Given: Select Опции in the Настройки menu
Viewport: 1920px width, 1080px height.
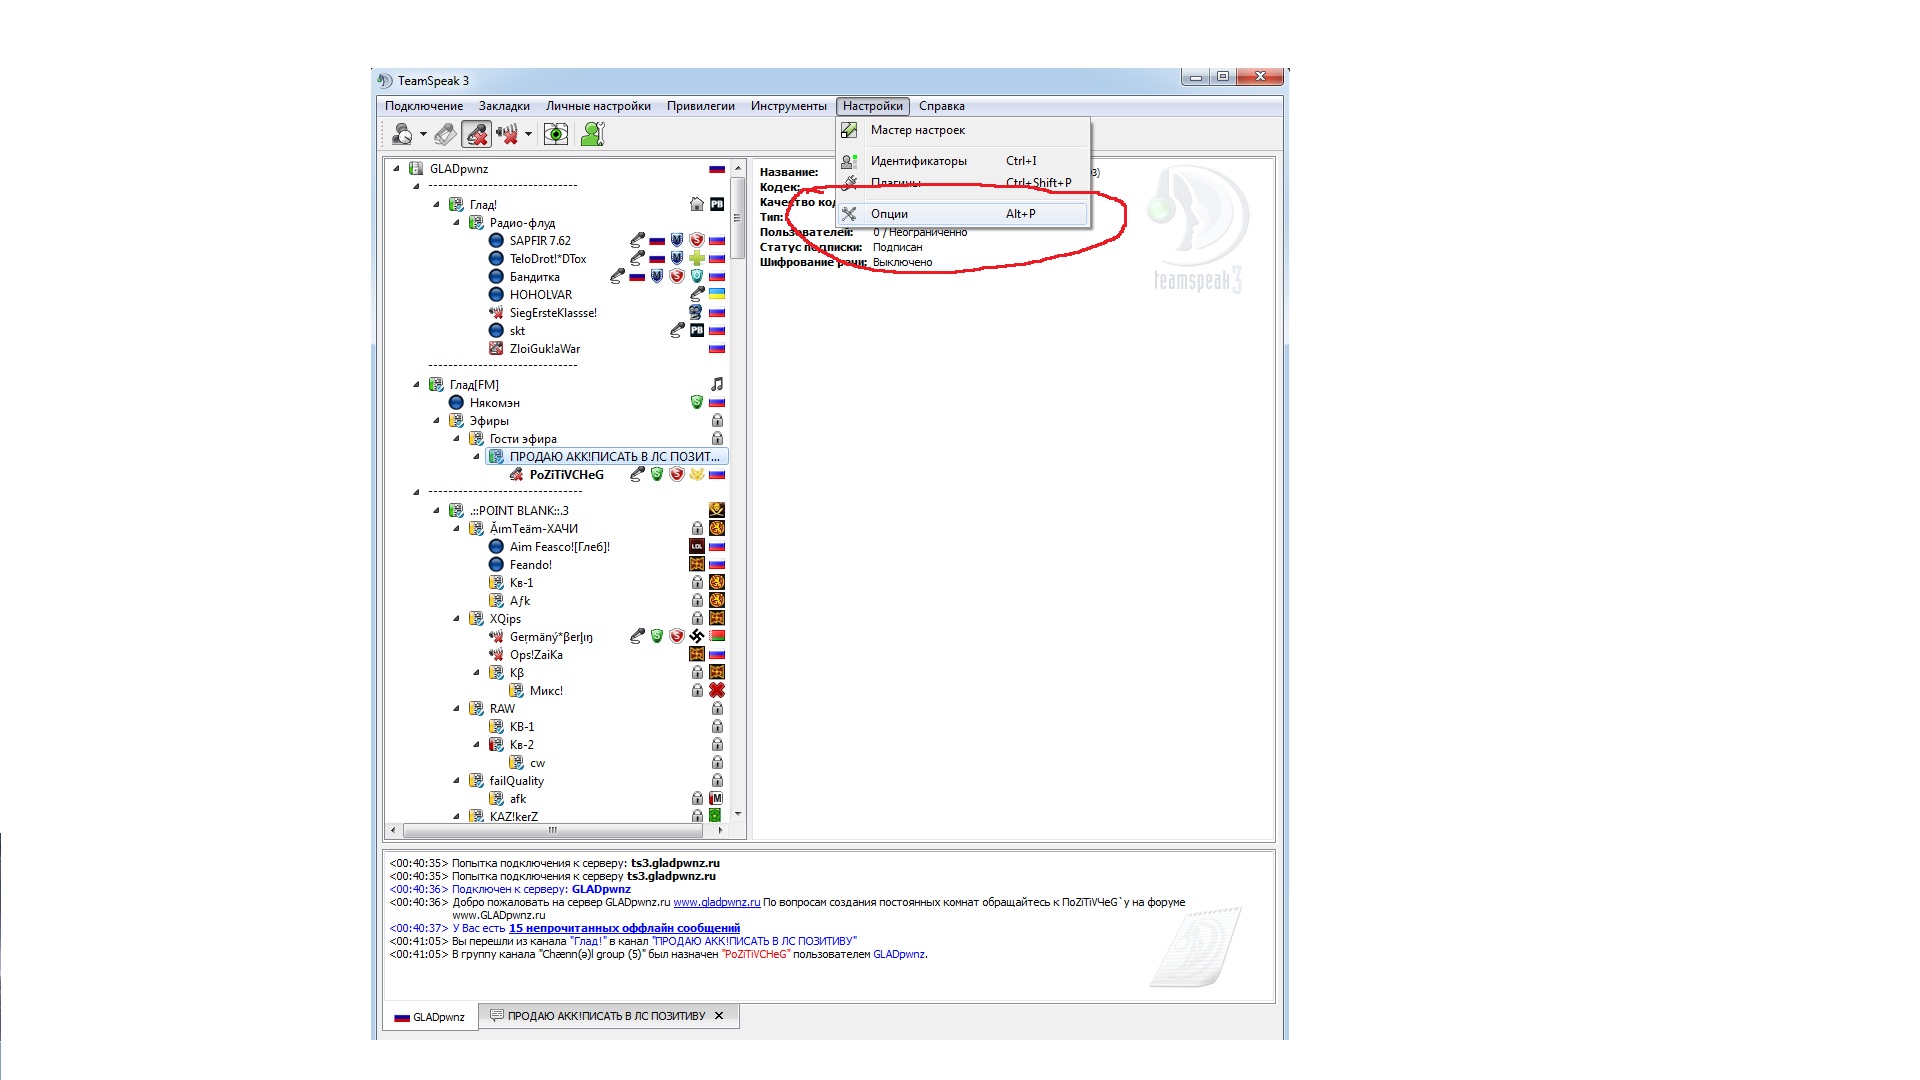Looking at the screenshot, I should [x=889, y=214].
